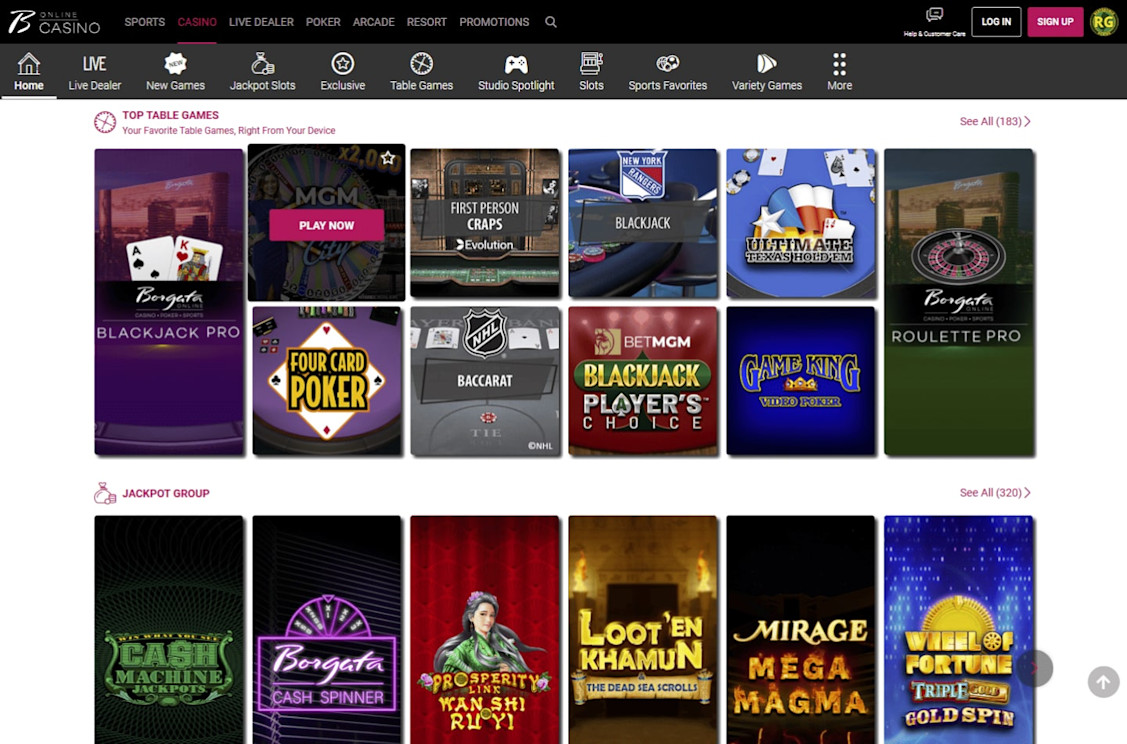Open the Jackpot Slots category icon
This screenshot has width=1127, height=744.
tap(262, 64)
